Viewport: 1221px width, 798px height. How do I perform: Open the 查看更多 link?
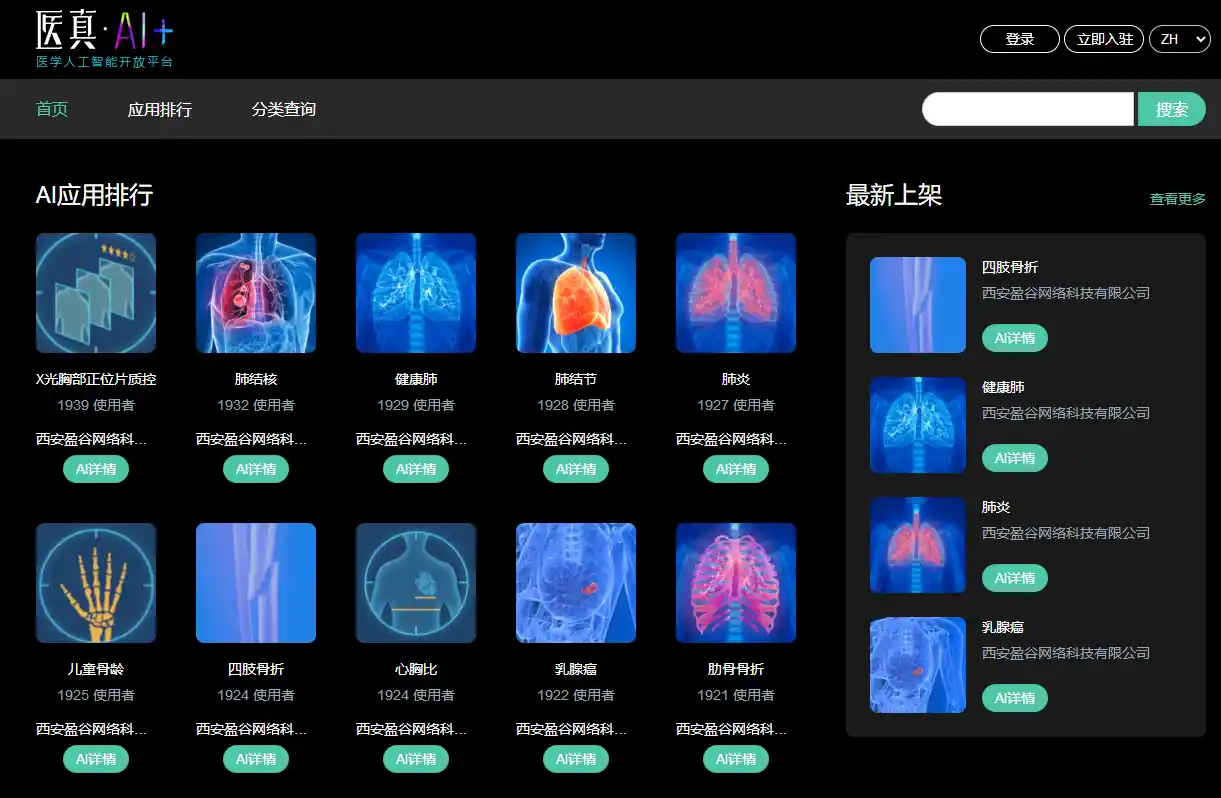coord(1177,198)
